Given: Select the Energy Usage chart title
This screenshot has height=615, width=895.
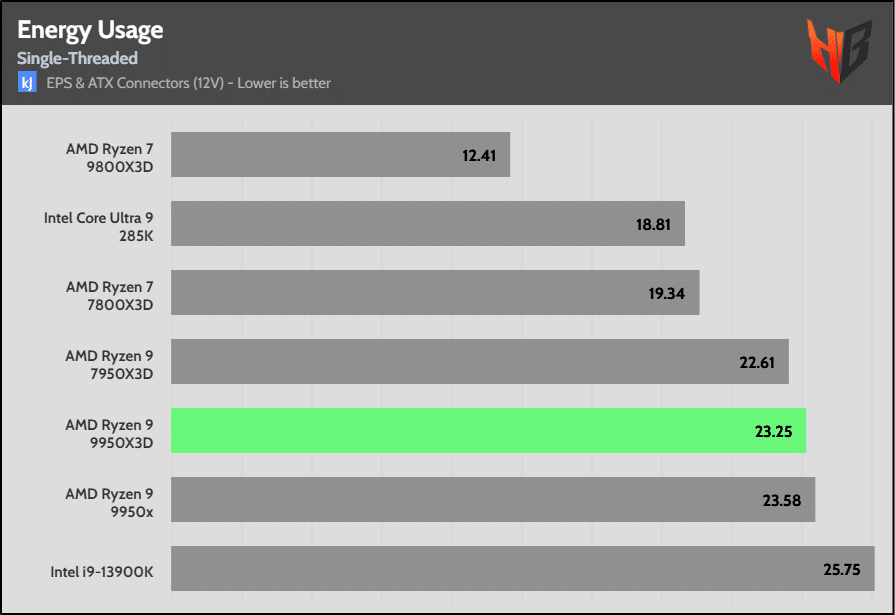Looking at the screenshot, I should 90,30.
